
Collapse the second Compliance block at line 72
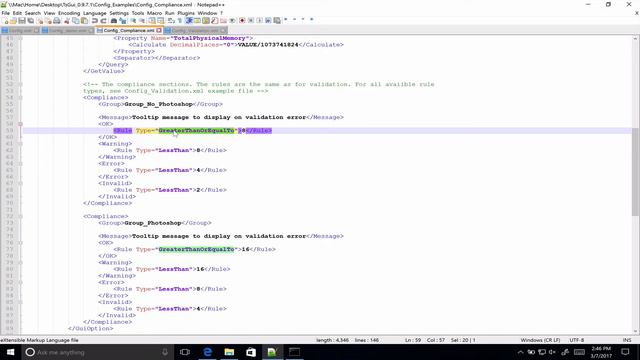20,216
